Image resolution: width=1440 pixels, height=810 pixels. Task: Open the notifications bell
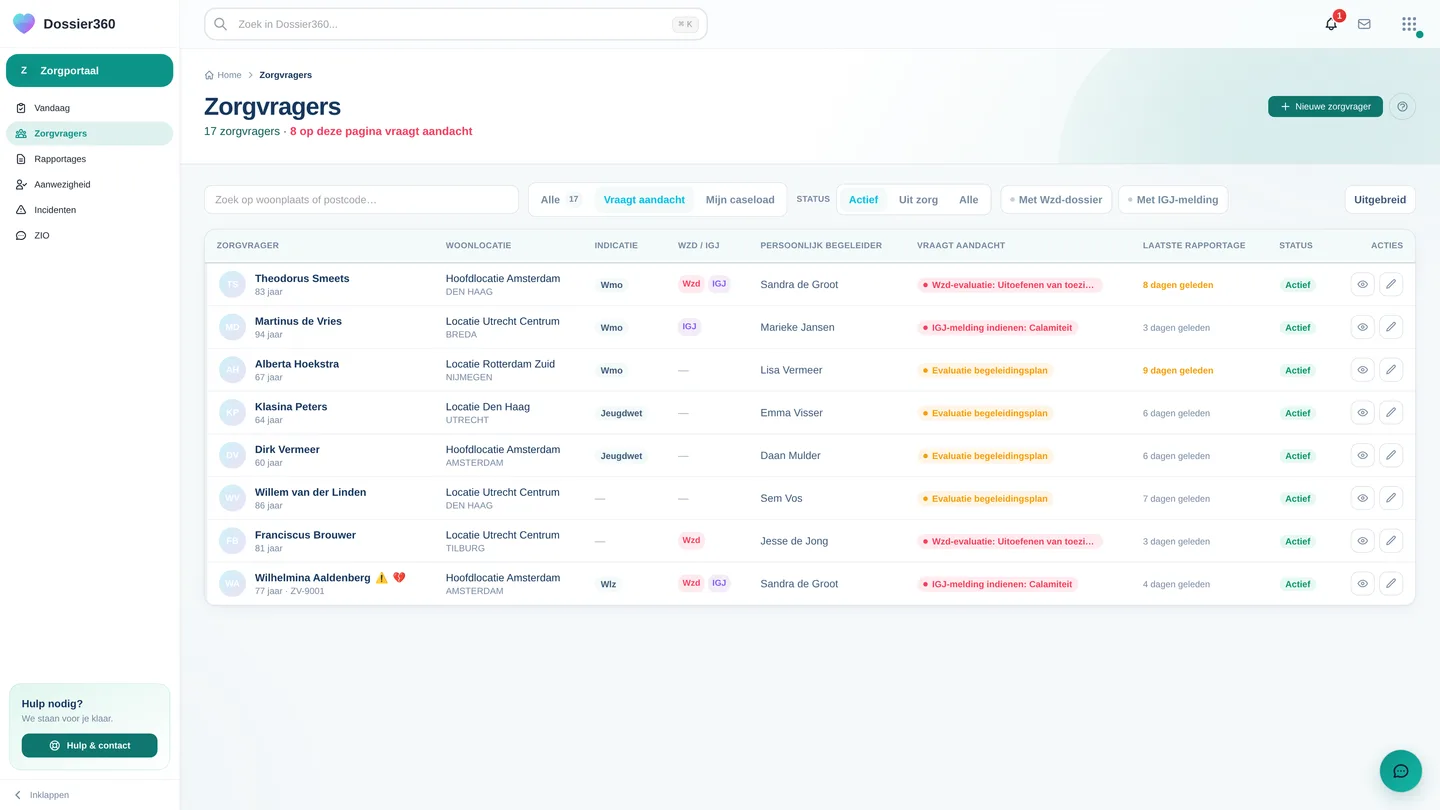(x=1331, y=24)
